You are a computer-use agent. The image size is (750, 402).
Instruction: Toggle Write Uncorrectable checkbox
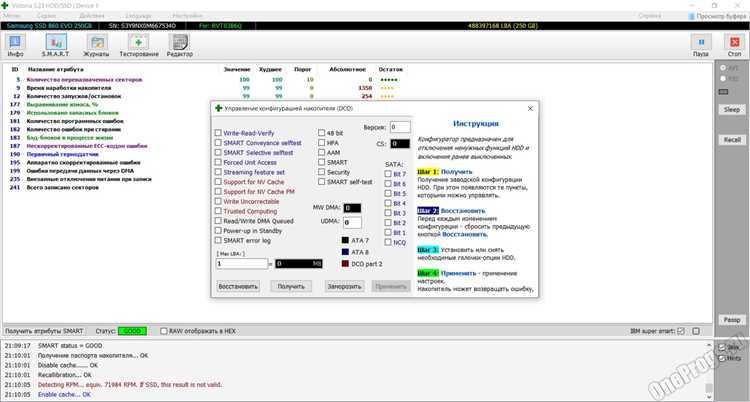click(x=218, y=201)
